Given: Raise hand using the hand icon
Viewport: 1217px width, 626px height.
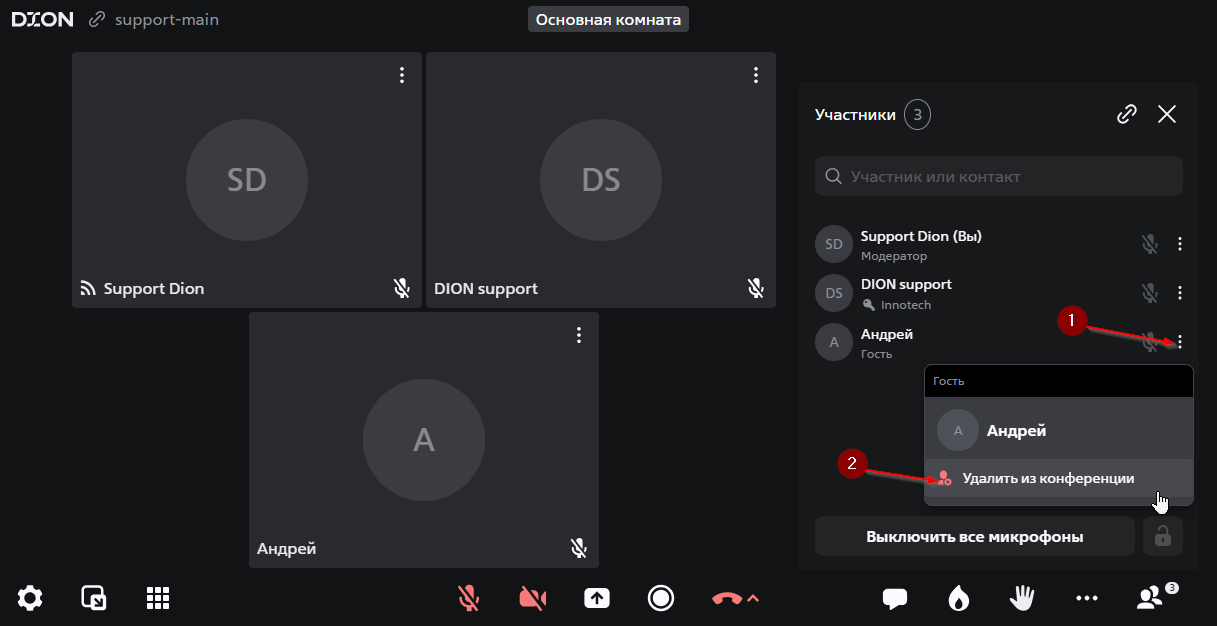Looking at the screenshot, I should click(x=1021, y=598).
